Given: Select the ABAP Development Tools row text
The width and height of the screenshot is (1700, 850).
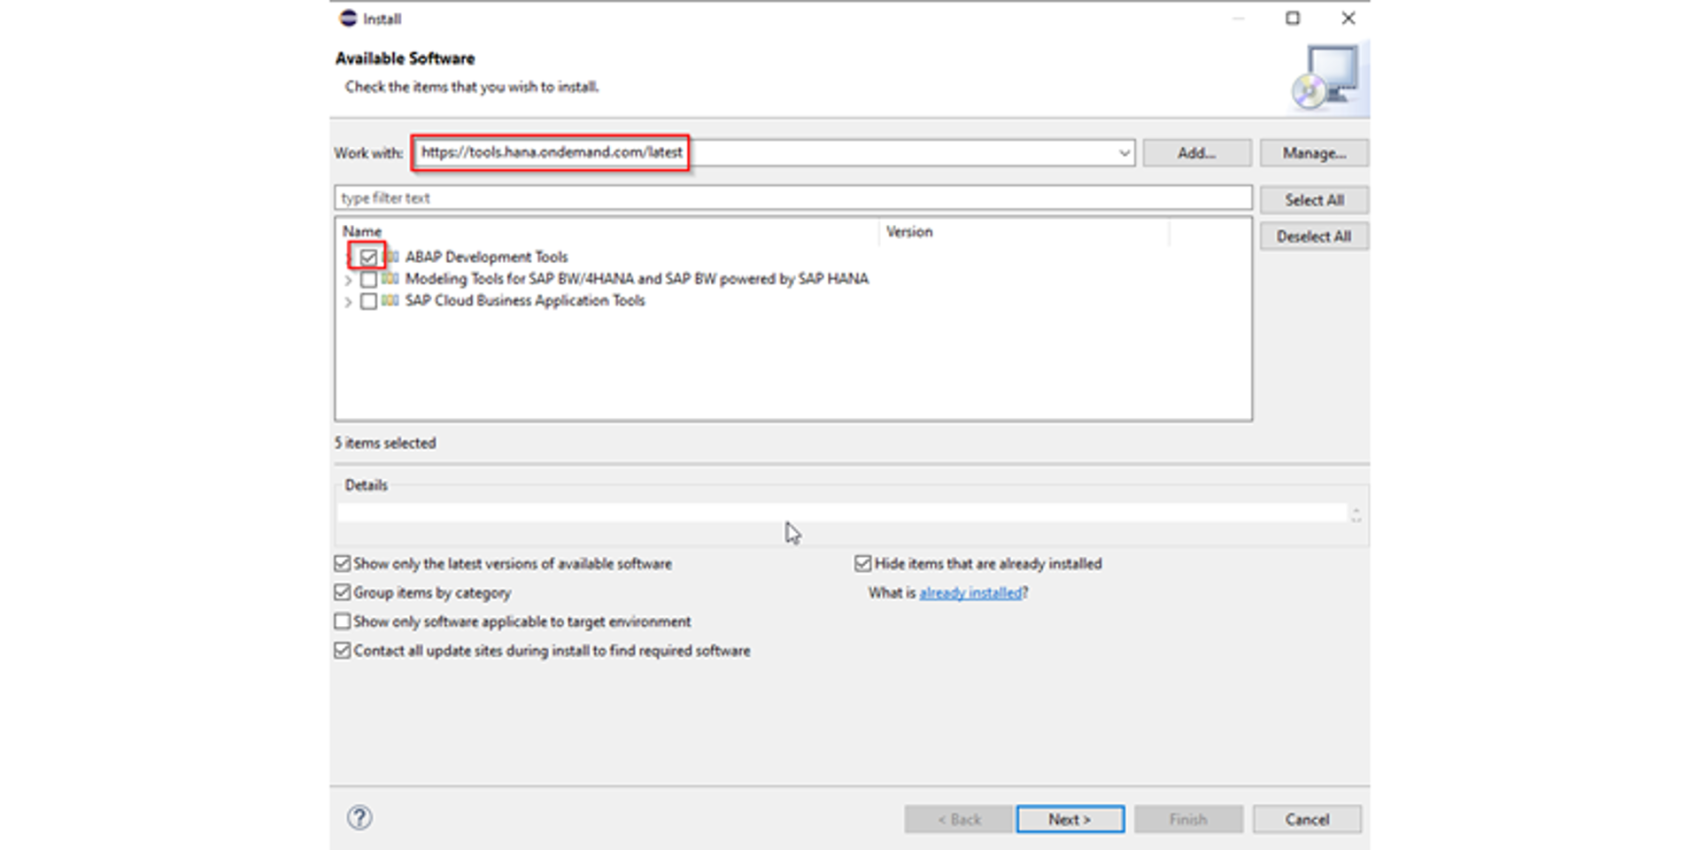Looking at the screenshot, I should click(486, 257).
